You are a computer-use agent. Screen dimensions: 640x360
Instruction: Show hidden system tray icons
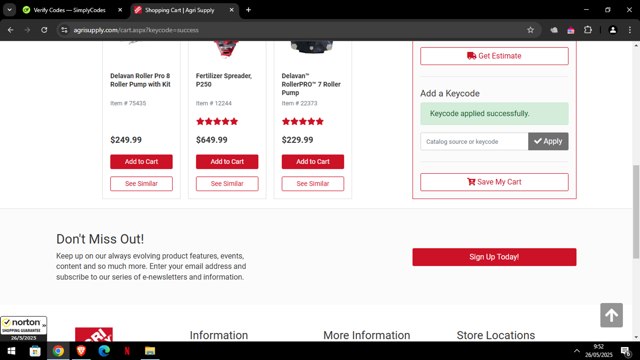[x=576, y=351]
